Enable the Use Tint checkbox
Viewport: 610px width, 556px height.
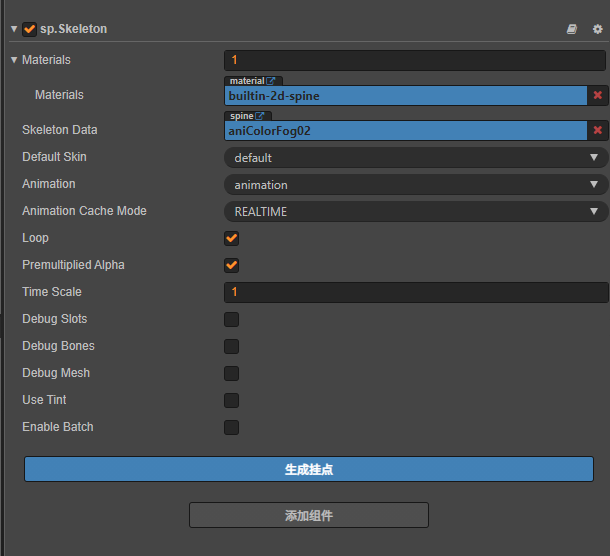(231, 400)
